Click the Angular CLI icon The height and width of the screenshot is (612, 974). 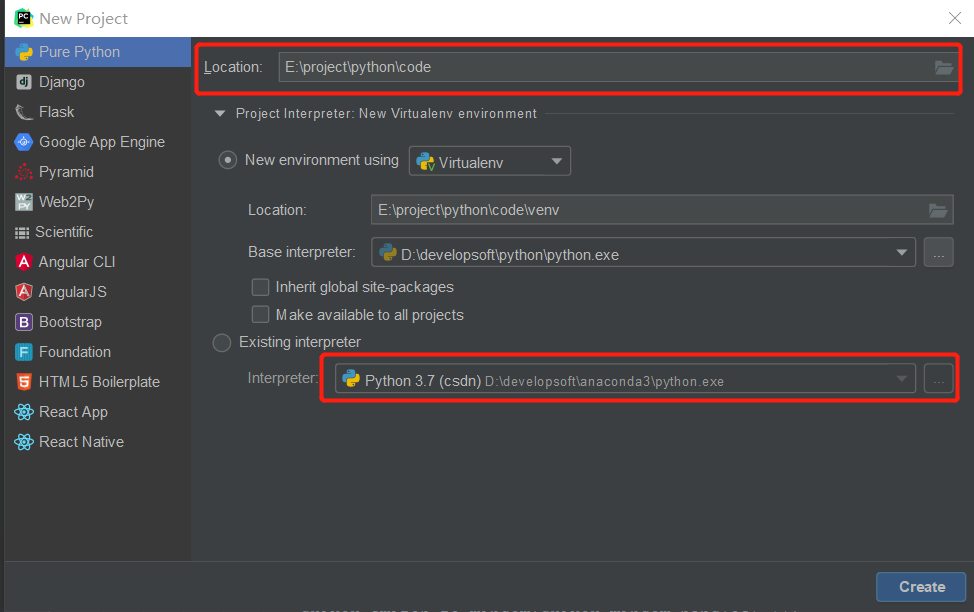24,262
